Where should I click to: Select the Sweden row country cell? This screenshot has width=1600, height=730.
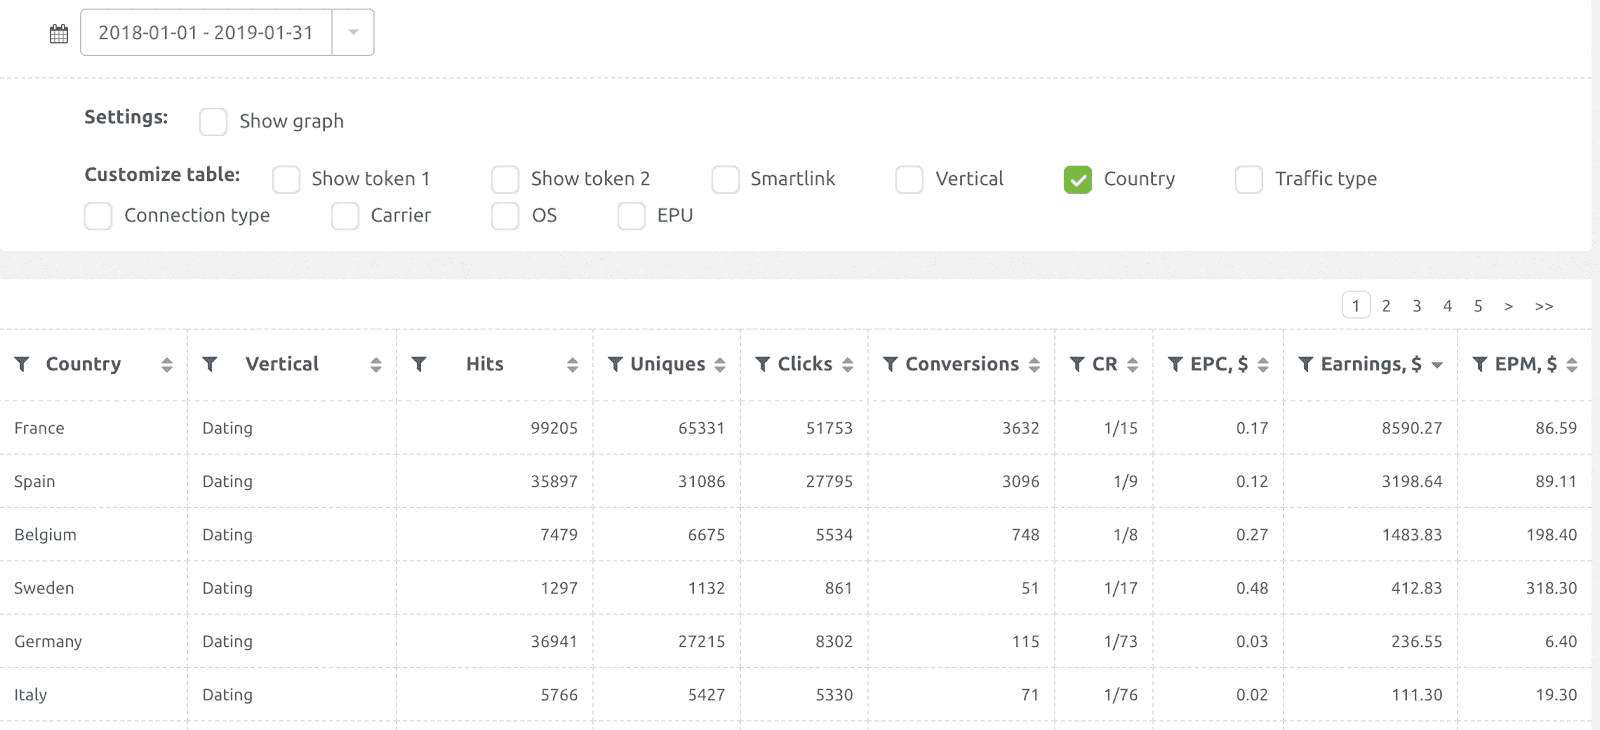click(94, 588)
